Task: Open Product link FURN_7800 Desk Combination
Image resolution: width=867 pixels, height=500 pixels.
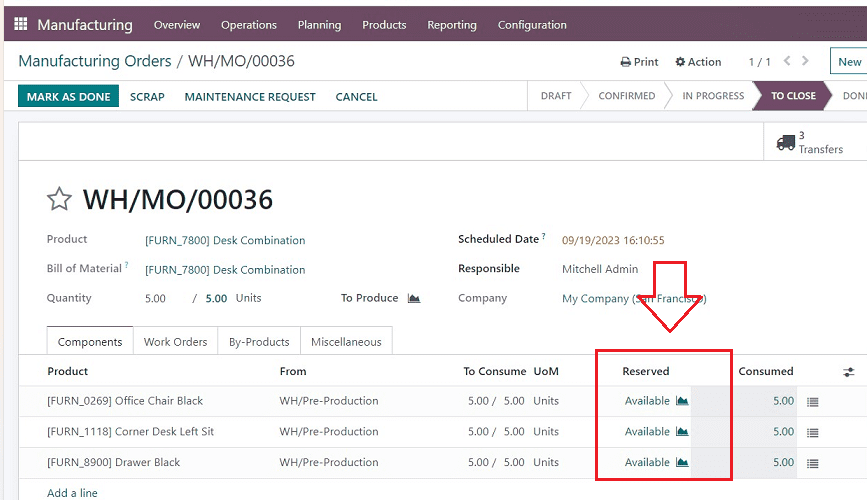Action: click(x=225, y=241)
